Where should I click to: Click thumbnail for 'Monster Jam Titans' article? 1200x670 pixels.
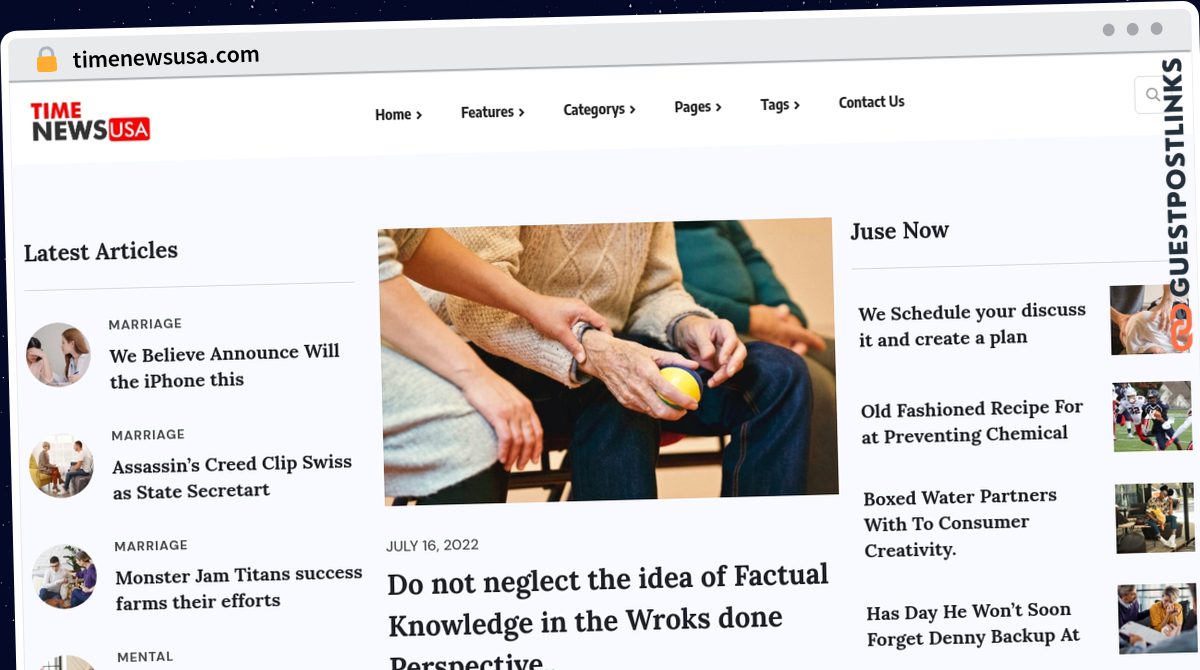[64, 577]
